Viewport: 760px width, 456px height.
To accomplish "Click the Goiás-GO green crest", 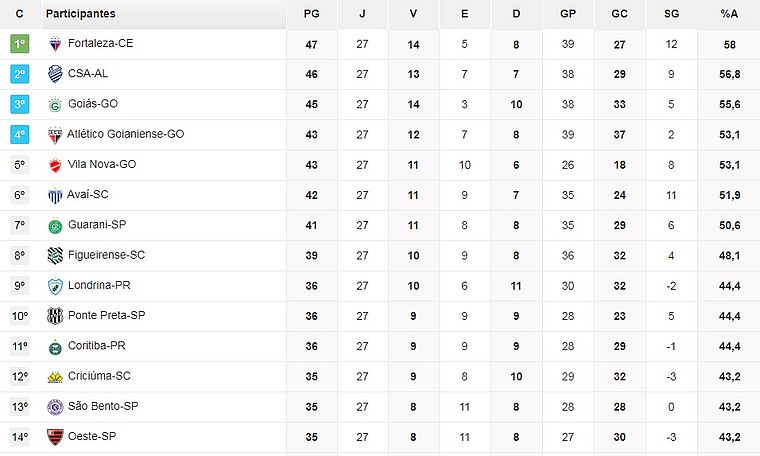I will pos(55,104).
